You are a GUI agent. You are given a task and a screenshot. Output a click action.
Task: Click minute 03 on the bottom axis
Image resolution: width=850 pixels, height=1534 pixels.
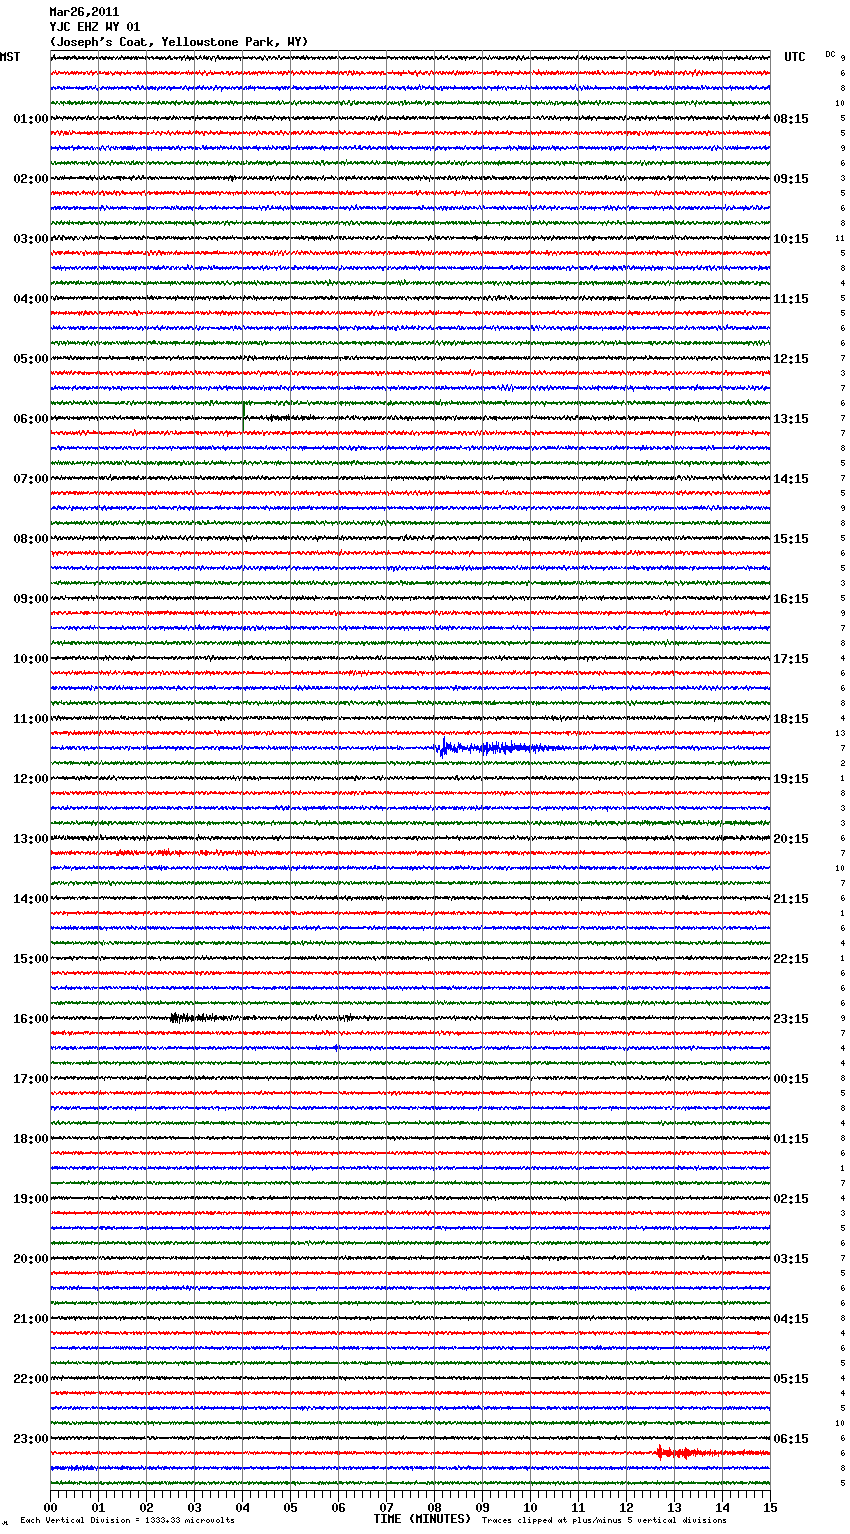(194, 1507)
